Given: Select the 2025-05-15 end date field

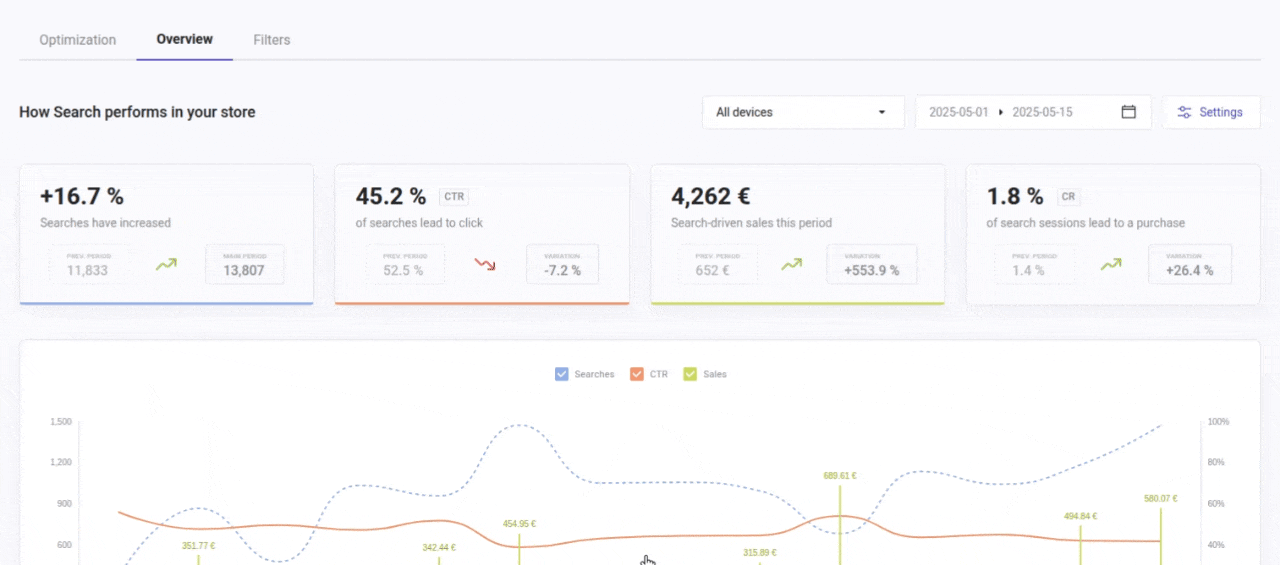Looking at the screenshot, I should point(1042,112).
